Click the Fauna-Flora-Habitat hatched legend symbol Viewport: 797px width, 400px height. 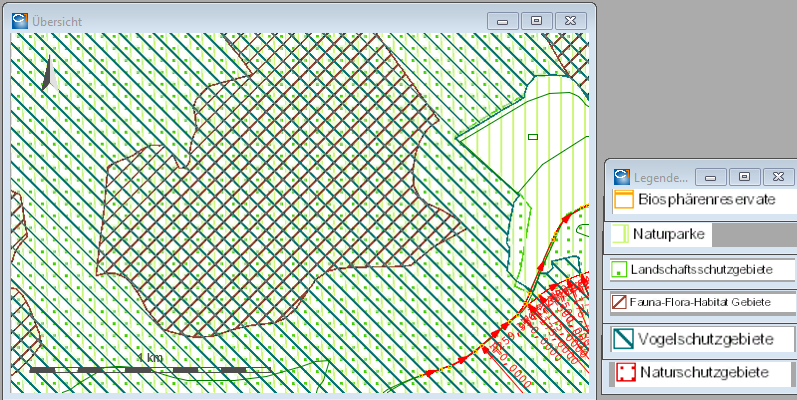pyautogui.click(x=619, y=302)
